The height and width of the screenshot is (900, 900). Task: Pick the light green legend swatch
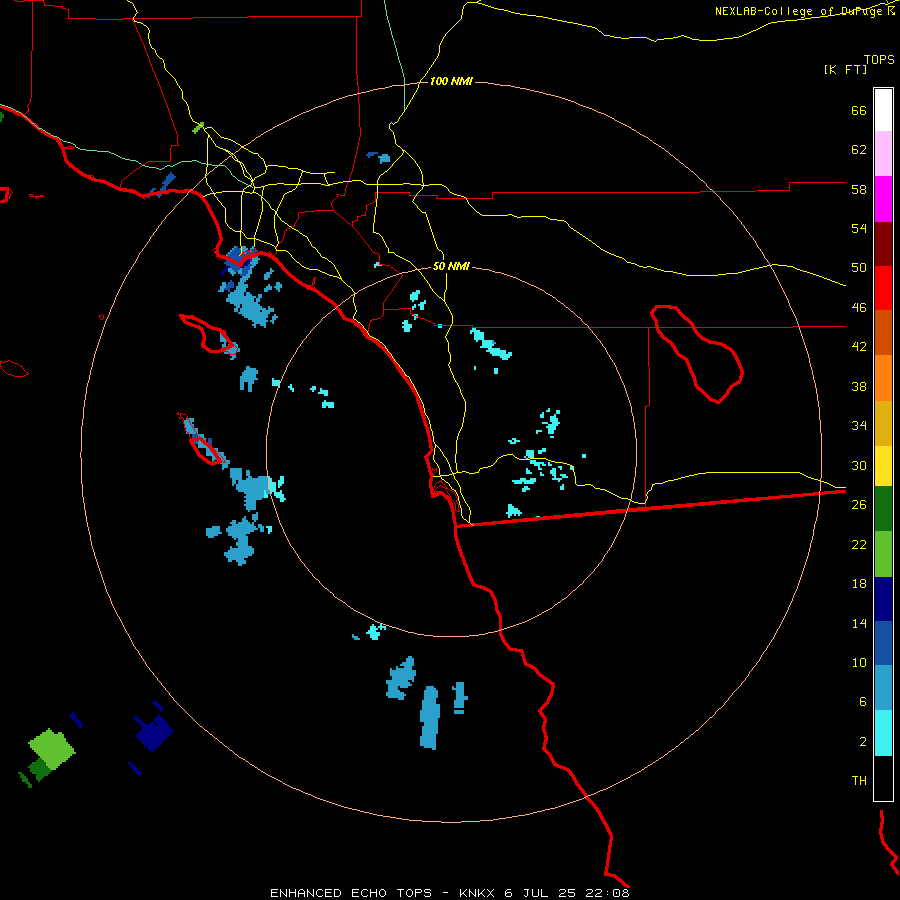point(883,554)
